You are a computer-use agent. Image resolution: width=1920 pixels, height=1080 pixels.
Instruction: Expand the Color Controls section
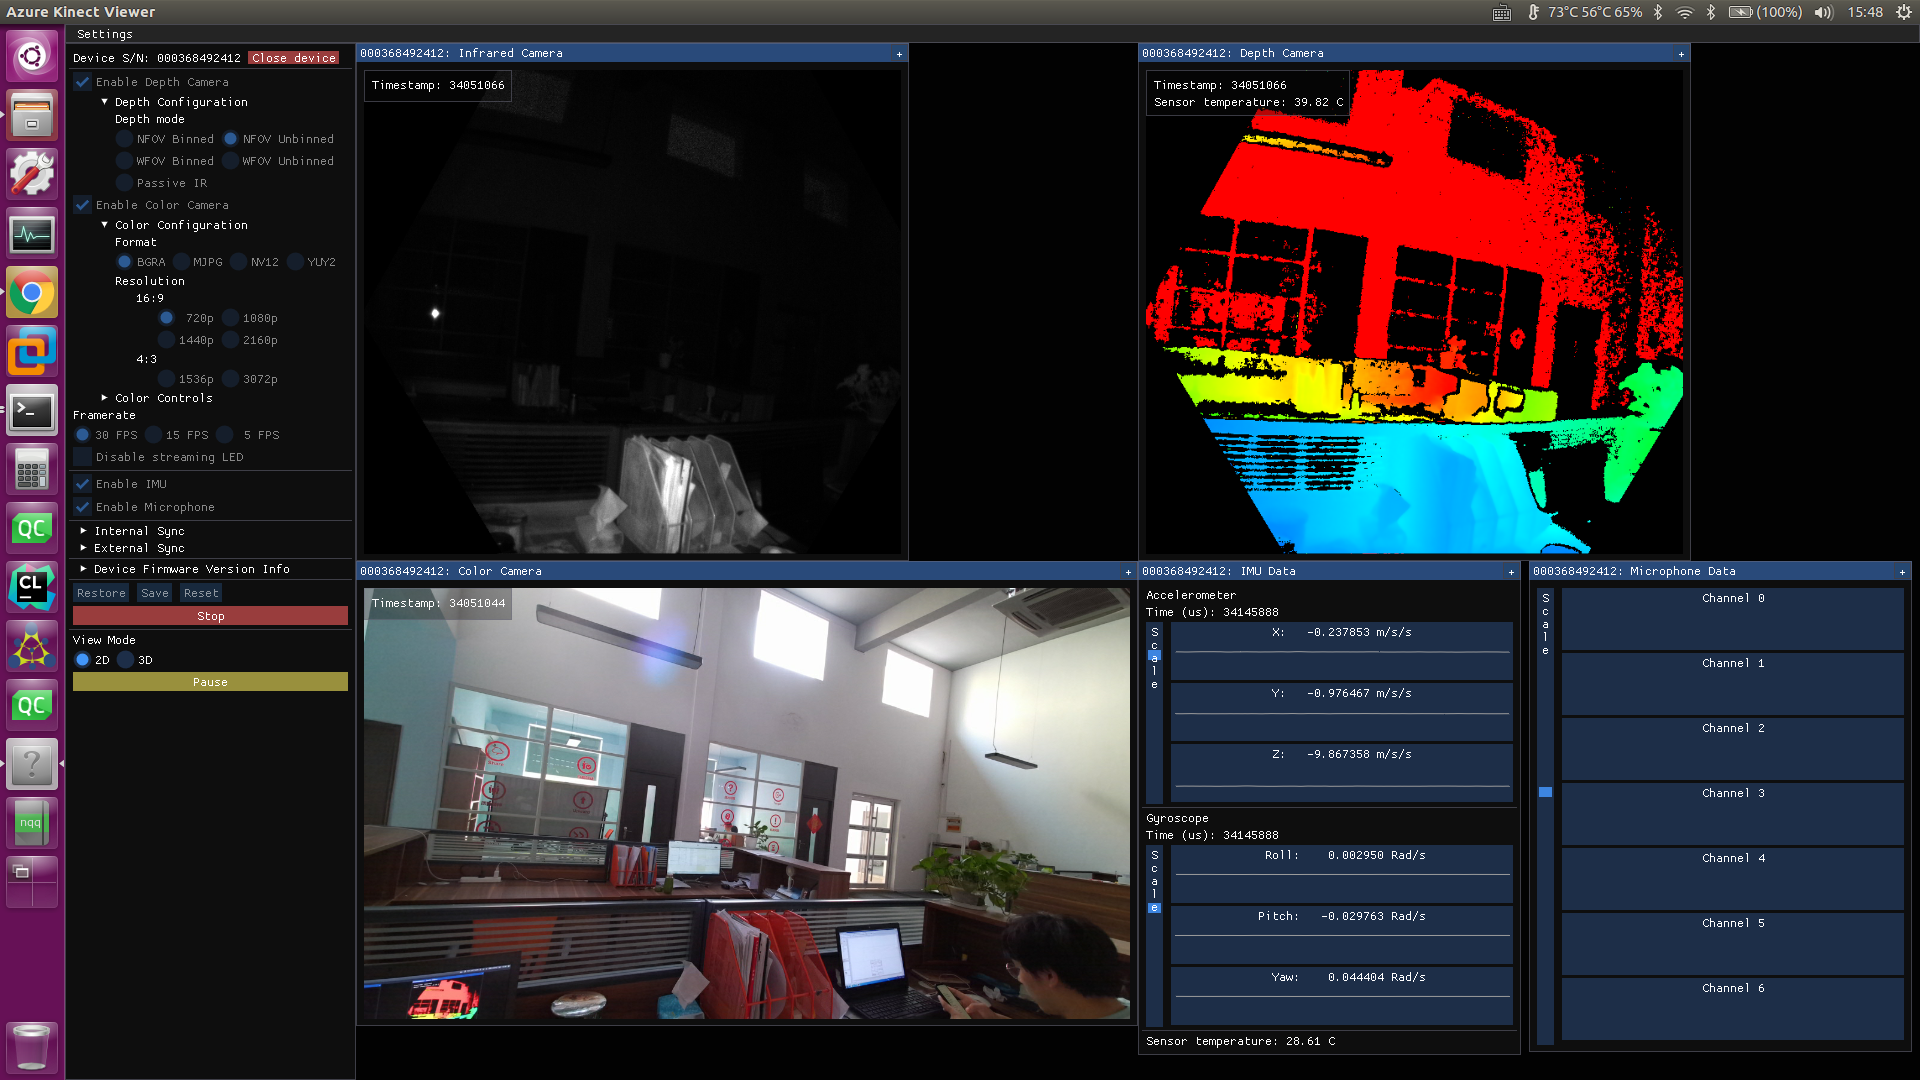pos(104,397)
